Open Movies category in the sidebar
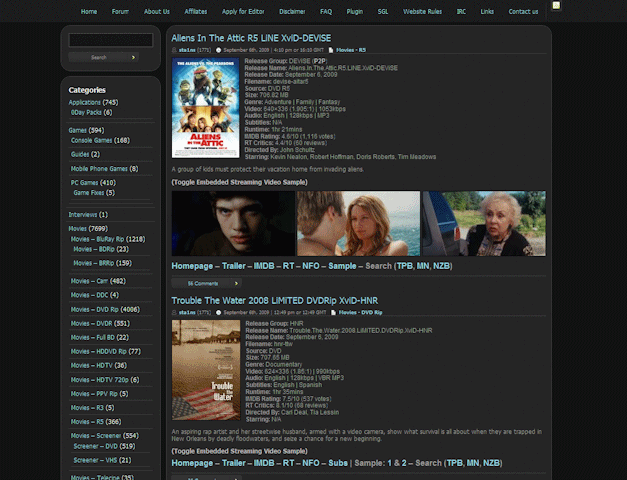The image size is (627, 480). tap(78, 229)
